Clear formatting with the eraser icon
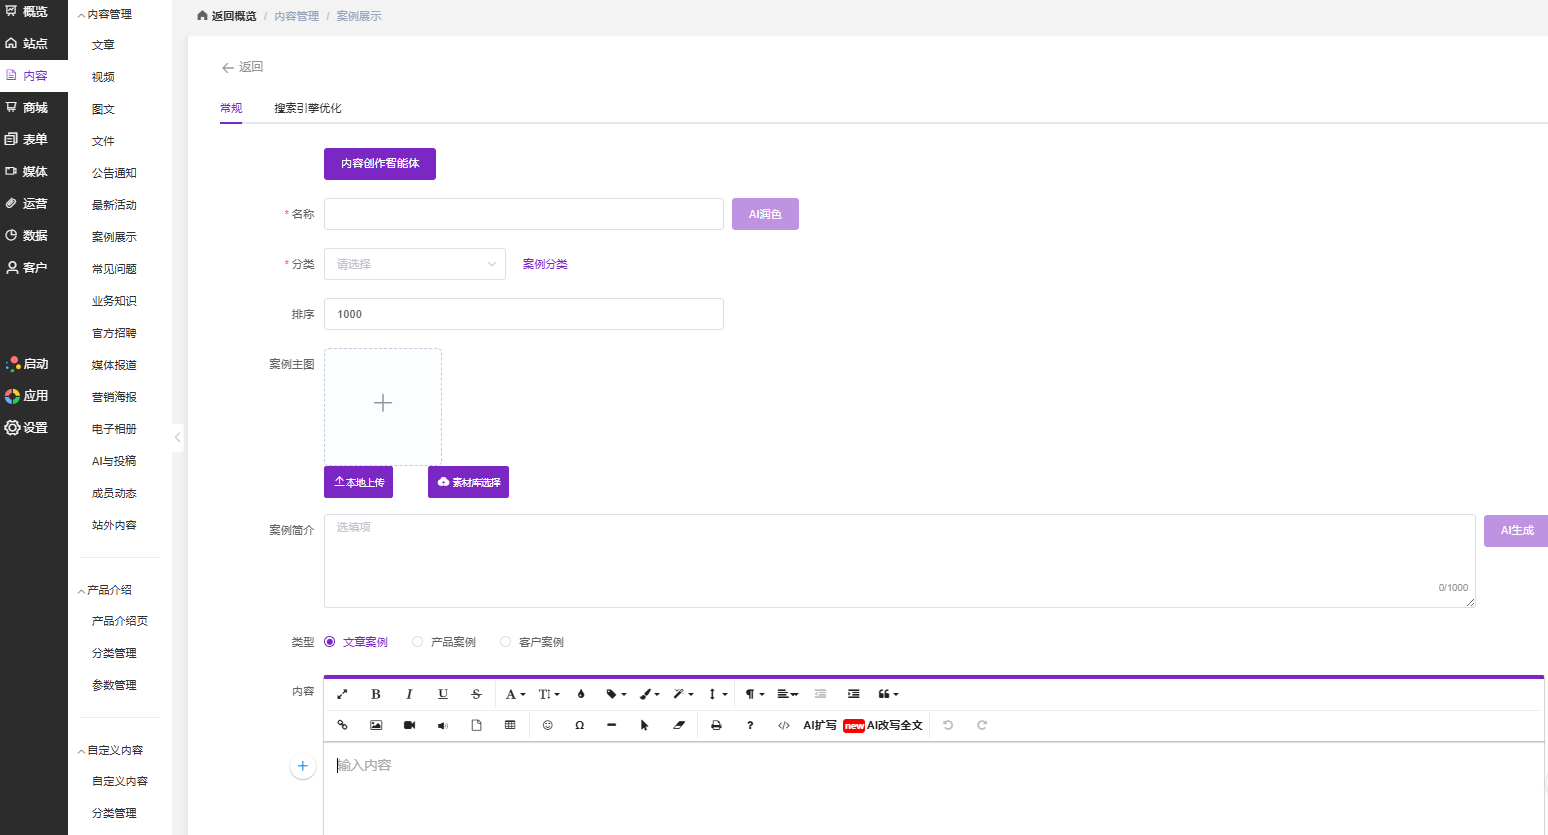 click(x=678, y=725)
